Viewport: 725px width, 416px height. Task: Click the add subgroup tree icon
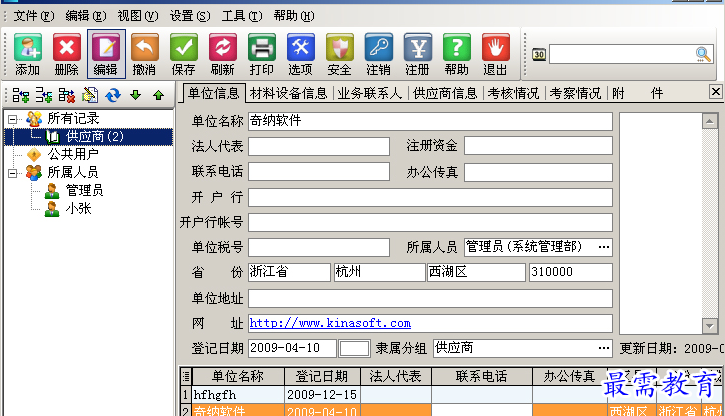coord(43,95)
